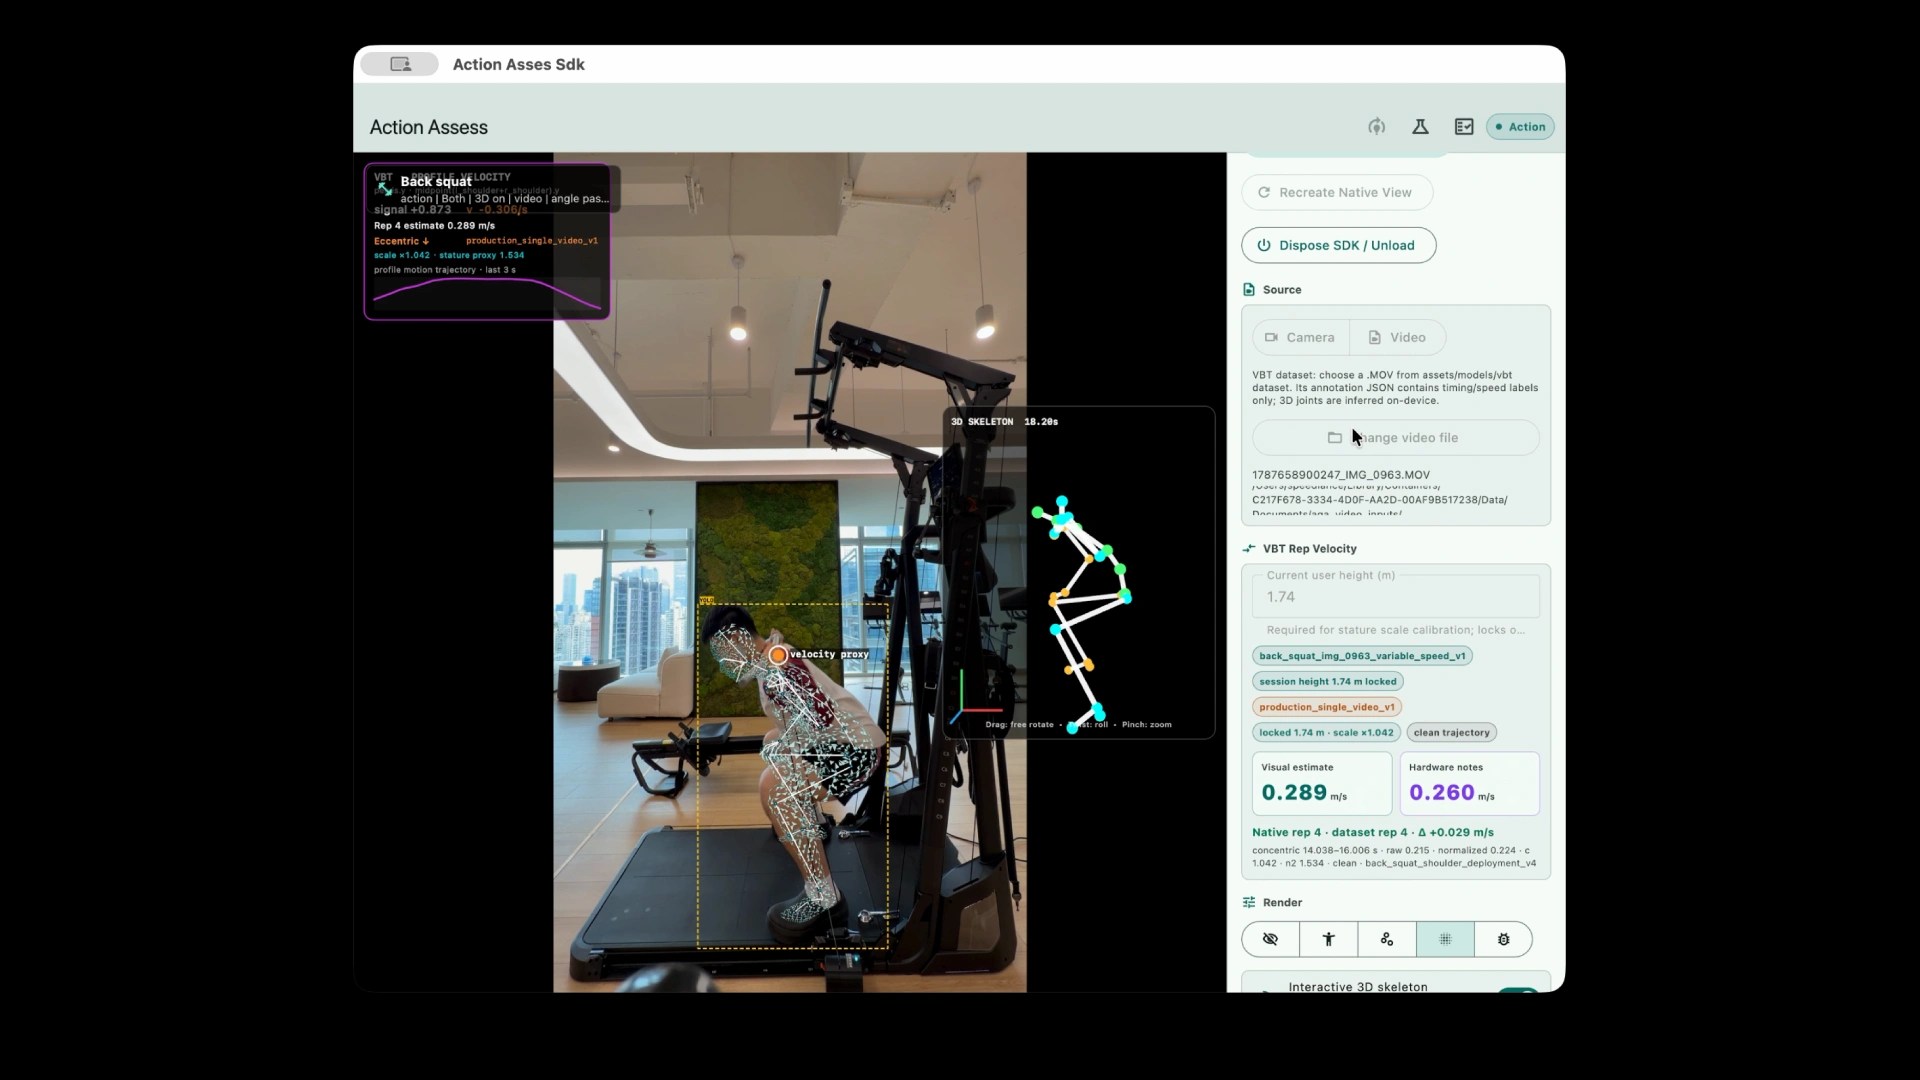Click the VBT Rep Velocity section icon

(1248, 549)
